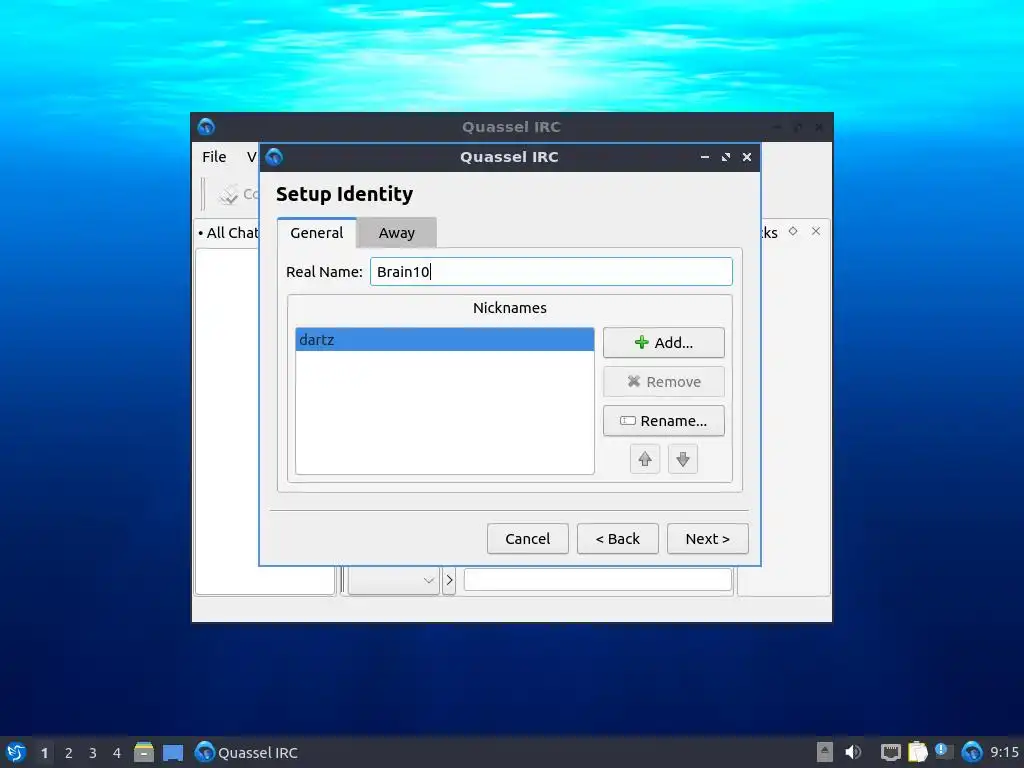1024x768 pixels.
Task: Click the Connect toolbar icon in the main window
Action: (229, 194)
